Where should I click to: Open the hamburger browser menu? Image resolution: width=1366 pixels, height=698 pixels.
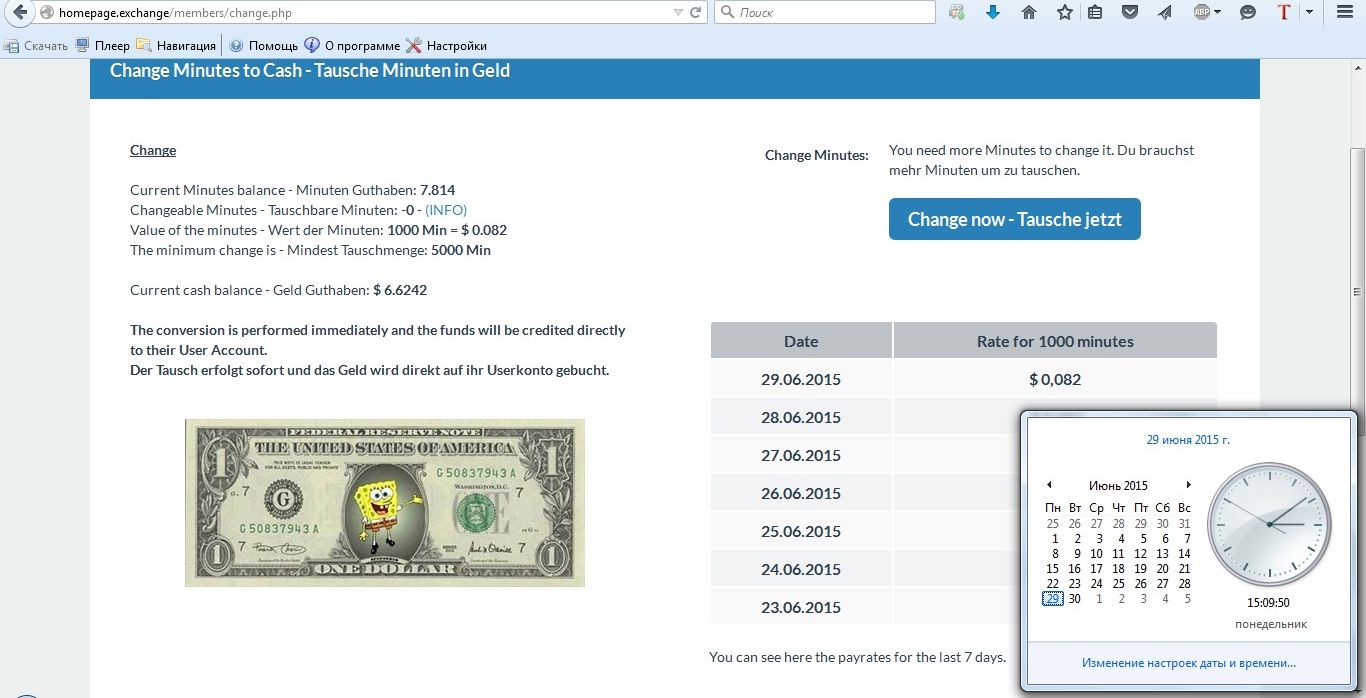1343,13
